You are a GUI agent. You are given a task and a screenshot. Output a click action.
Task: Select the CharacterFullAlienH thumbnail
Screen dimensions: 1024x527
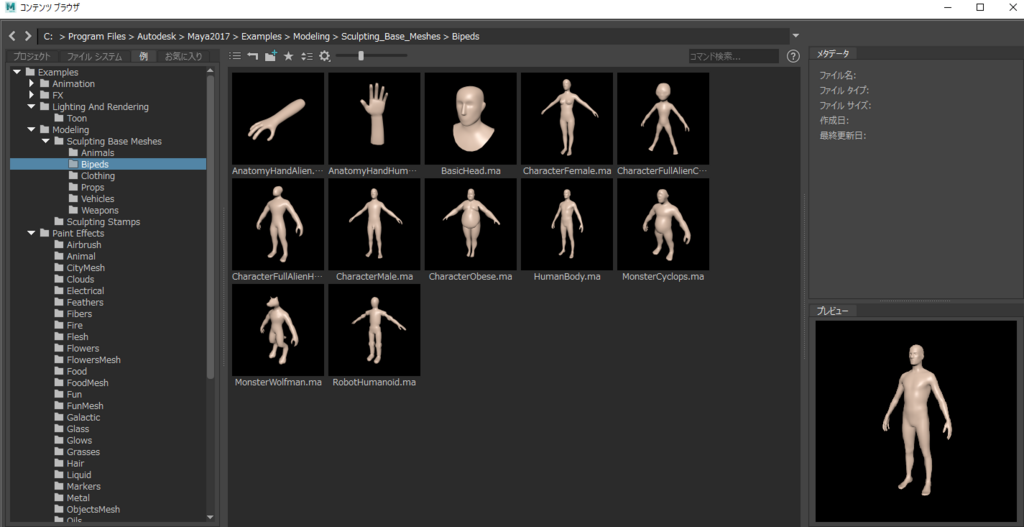point(278,224)
